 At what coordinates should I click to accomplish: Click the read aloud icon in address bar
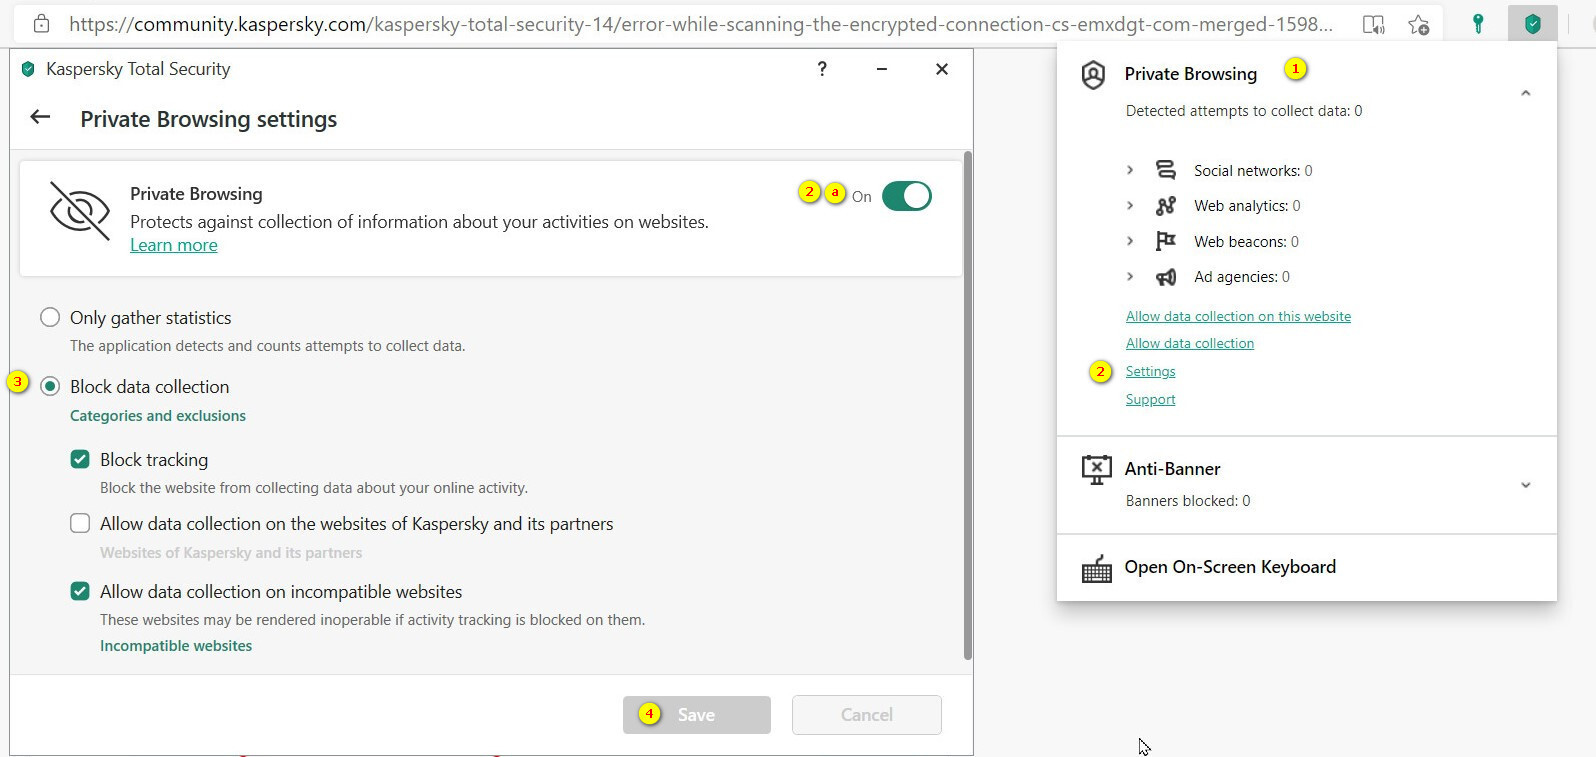coord(1374,25)
